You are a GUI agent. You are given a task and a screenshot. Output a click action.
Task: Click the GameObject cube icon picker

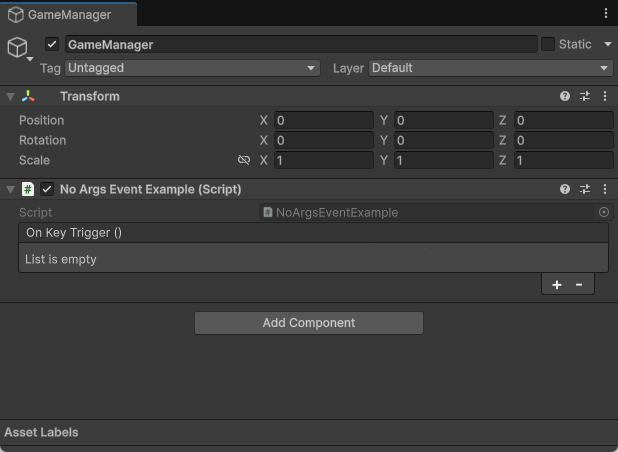(x=17, y=49)
